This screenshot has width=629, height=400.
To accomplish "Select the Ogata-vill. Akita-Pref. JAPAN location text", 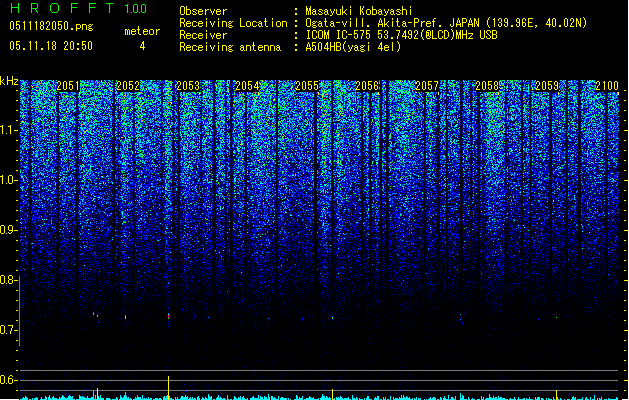I will pyautogui.click(x=446, y=23).
